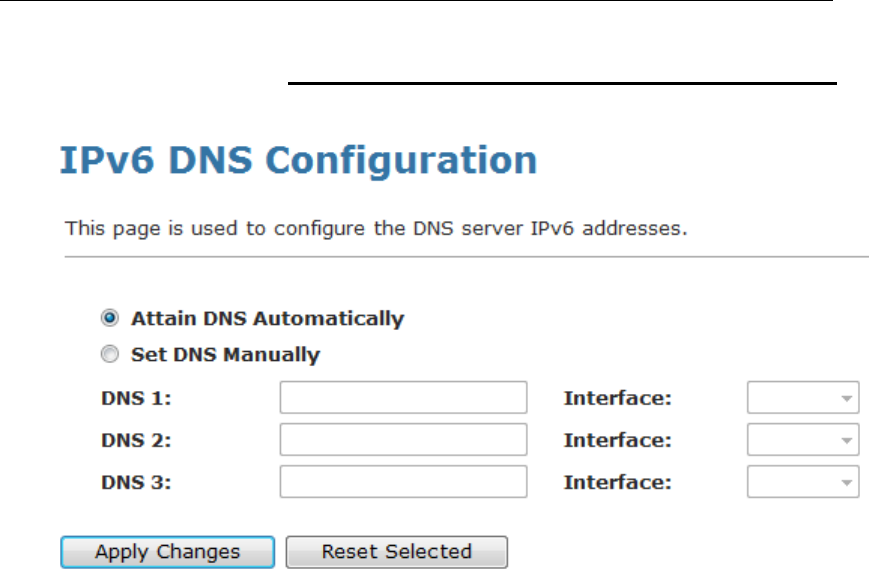This screenshot has width=869, height=572.
Task: Click the Reset Selected button
Action: [396, 552]
